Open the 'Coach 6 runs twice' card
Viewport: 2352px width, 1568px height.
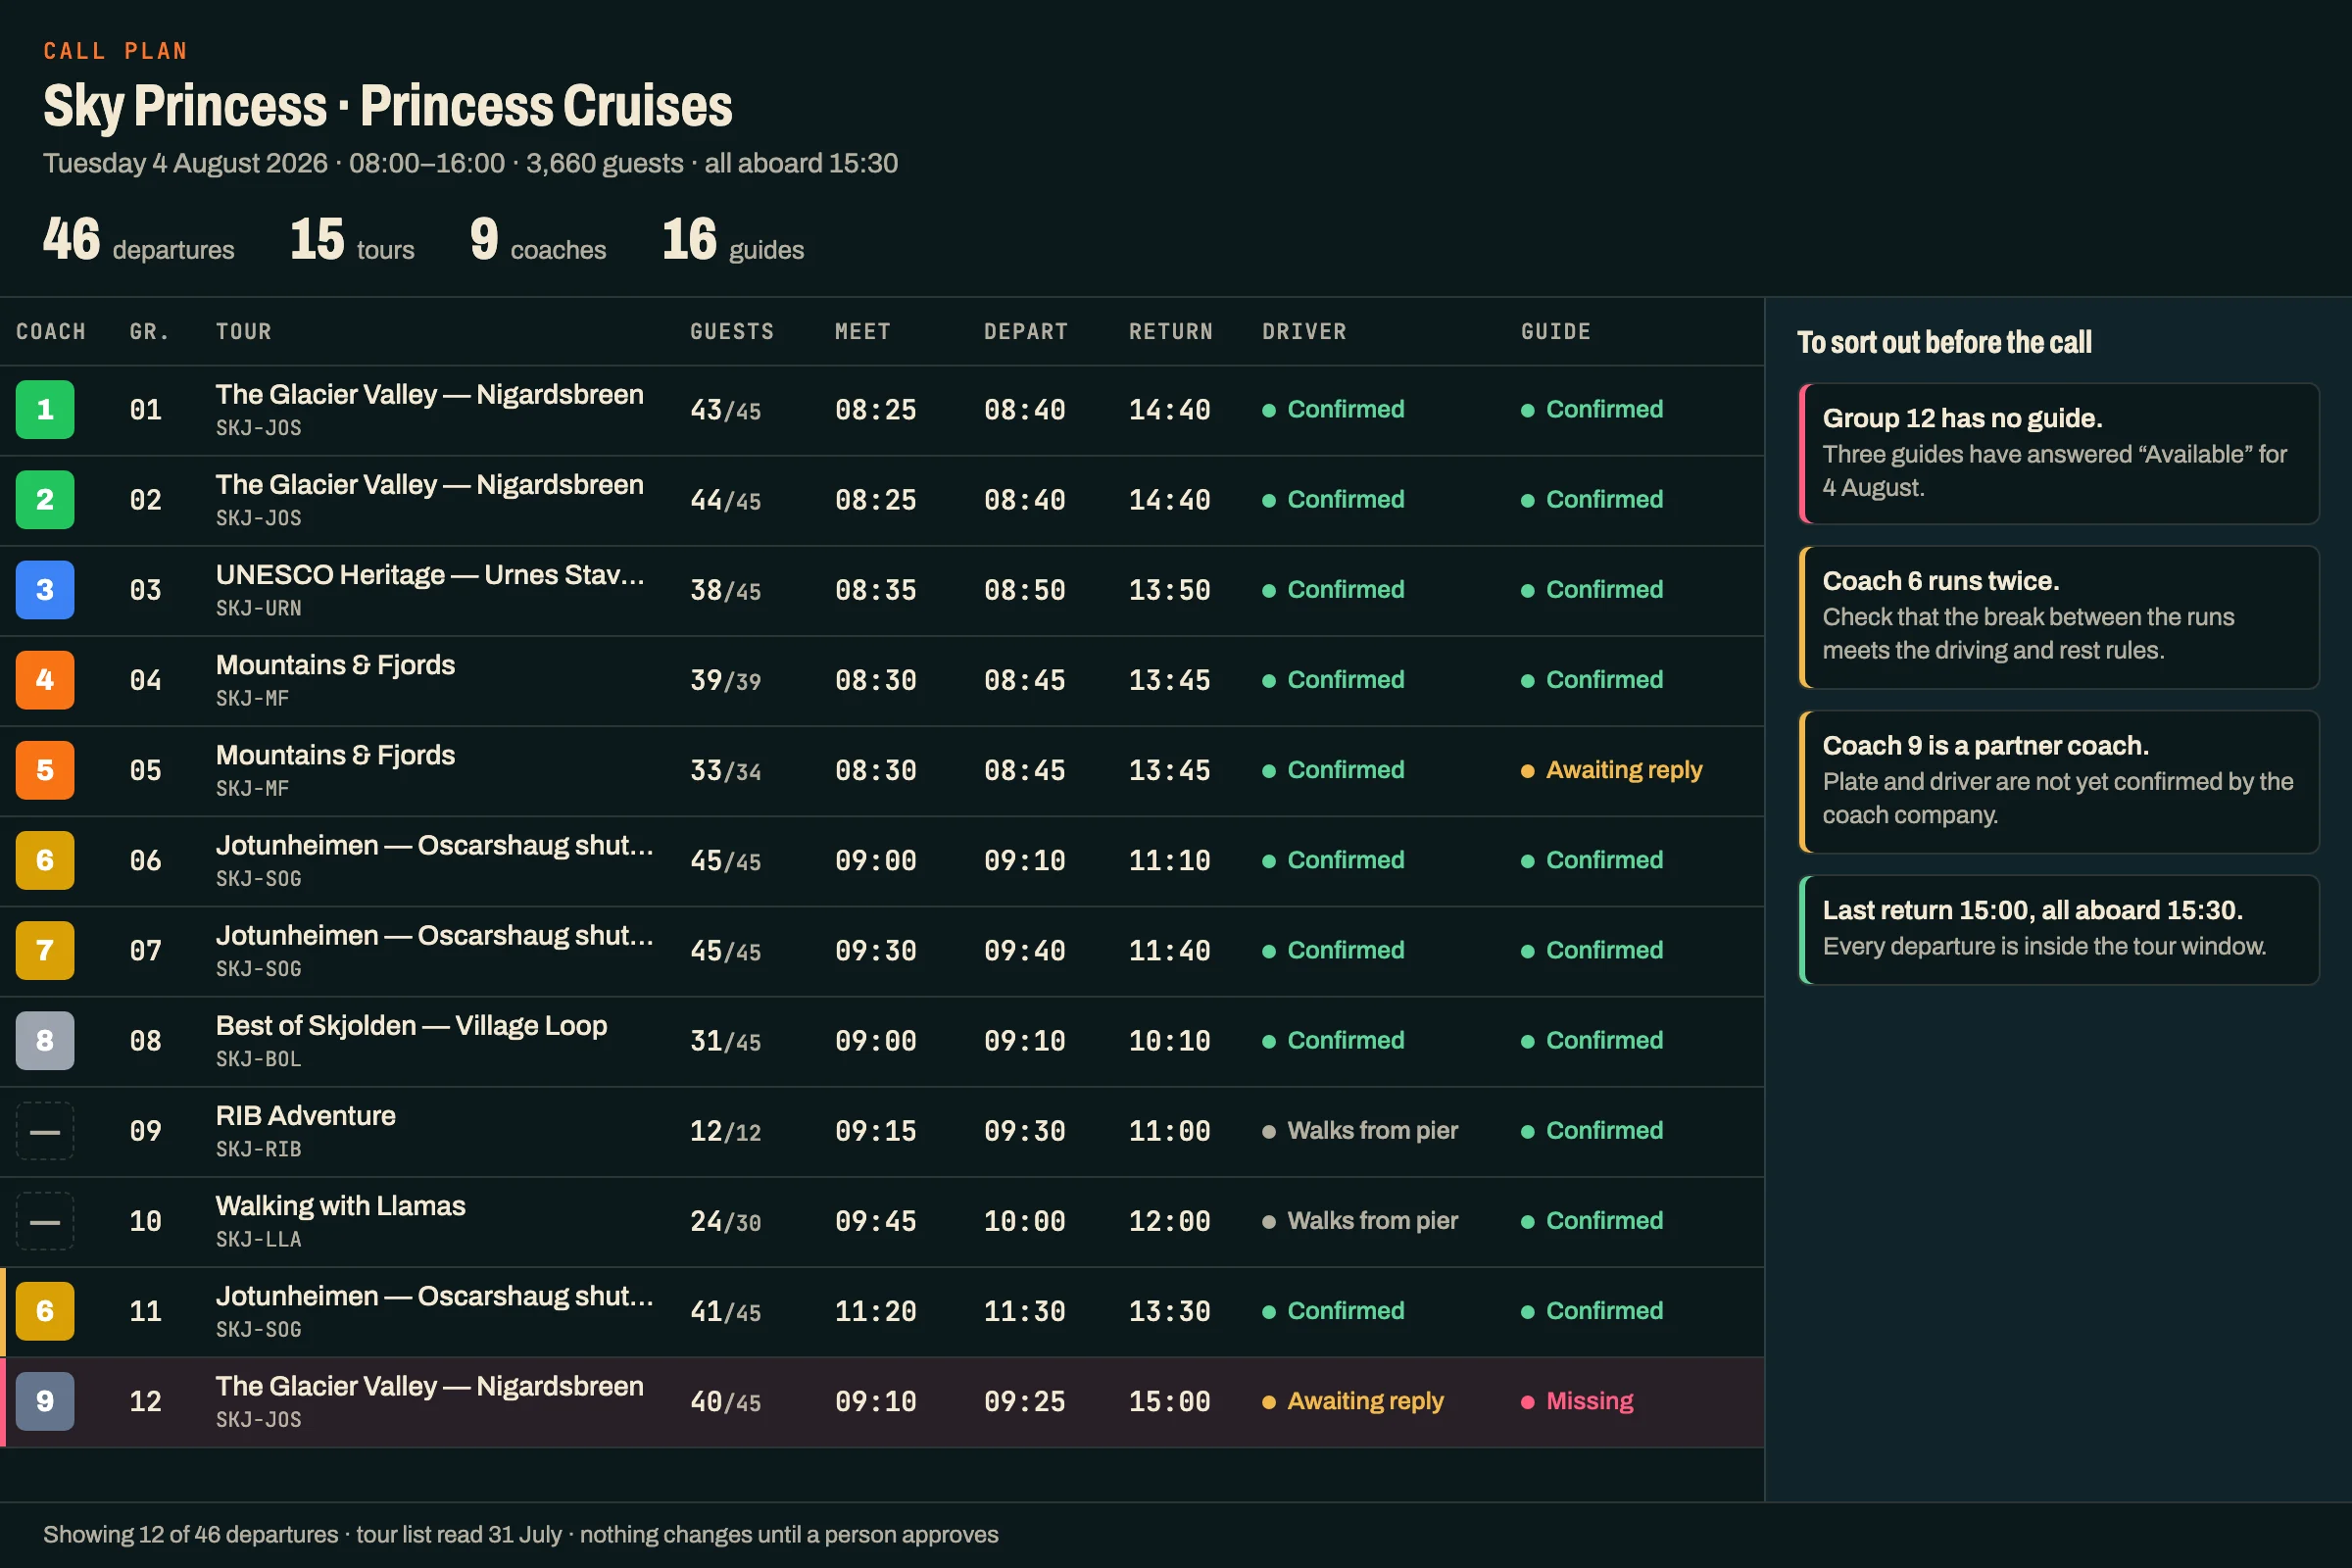(x=2058, y=617)
